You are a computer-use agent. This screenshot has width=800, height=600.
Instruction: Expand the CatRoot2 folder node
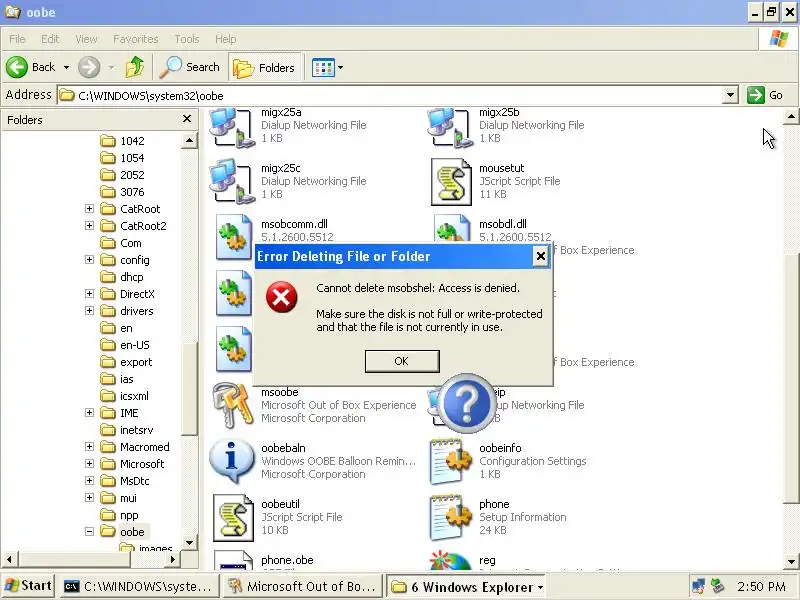tap(89, 226)
